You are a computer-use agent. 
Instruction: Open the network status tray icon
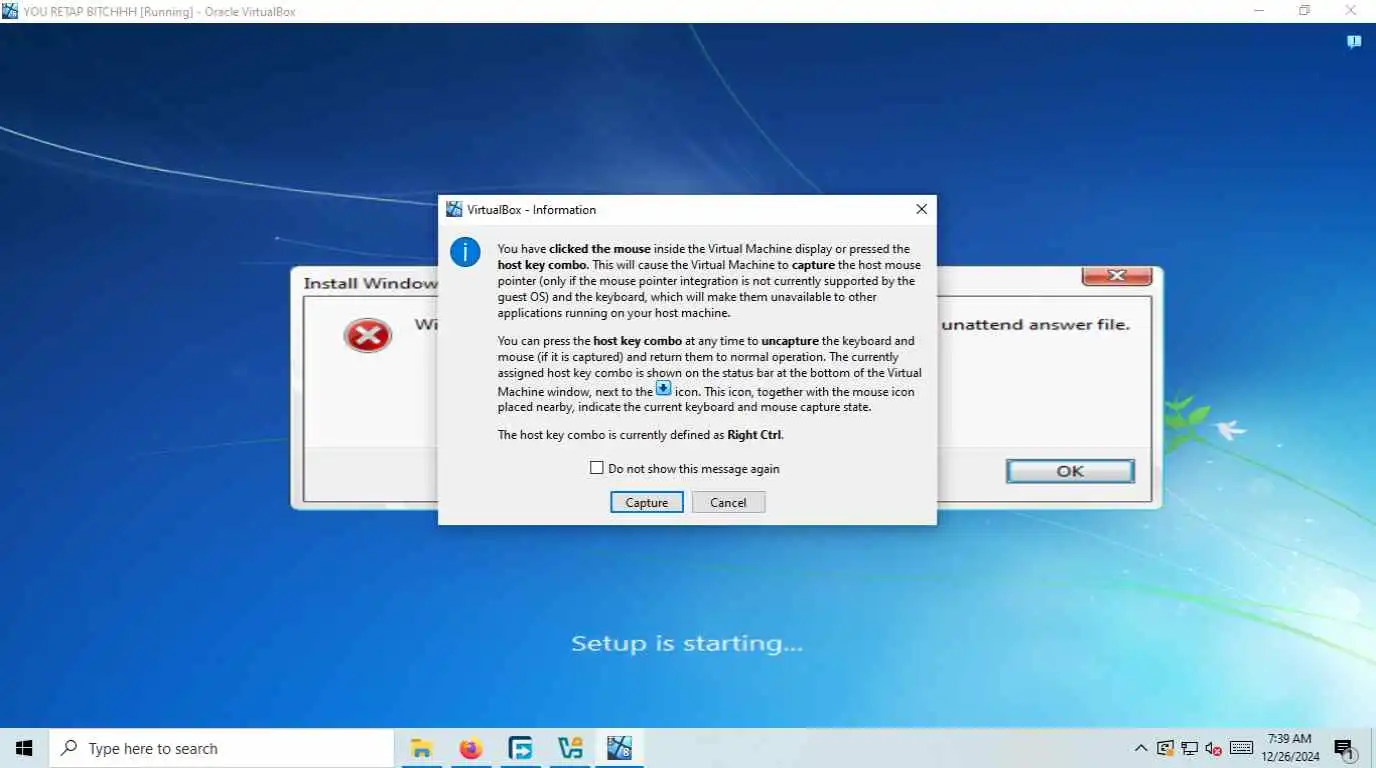(1190, 748)
